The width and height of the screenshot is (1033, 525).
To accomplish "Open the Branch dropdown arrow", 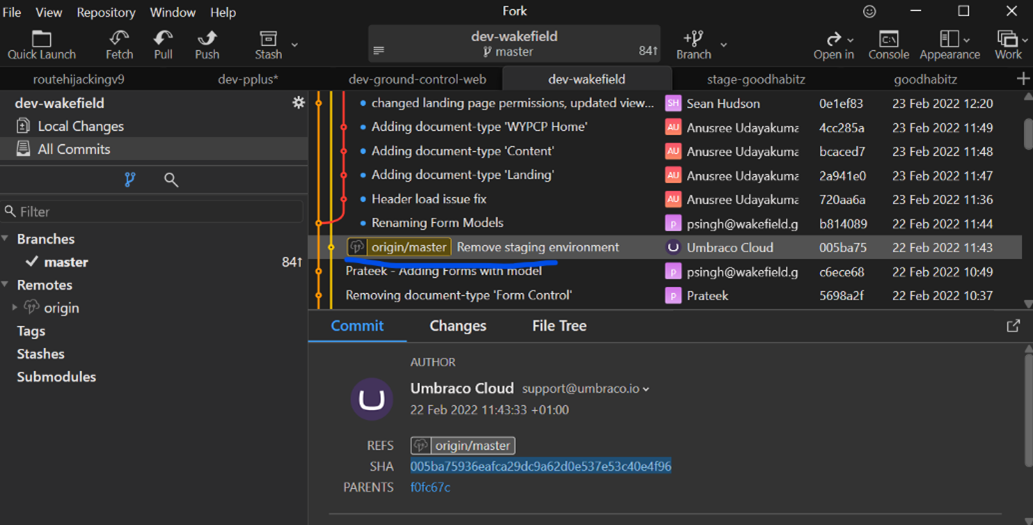I will [724, 45].
